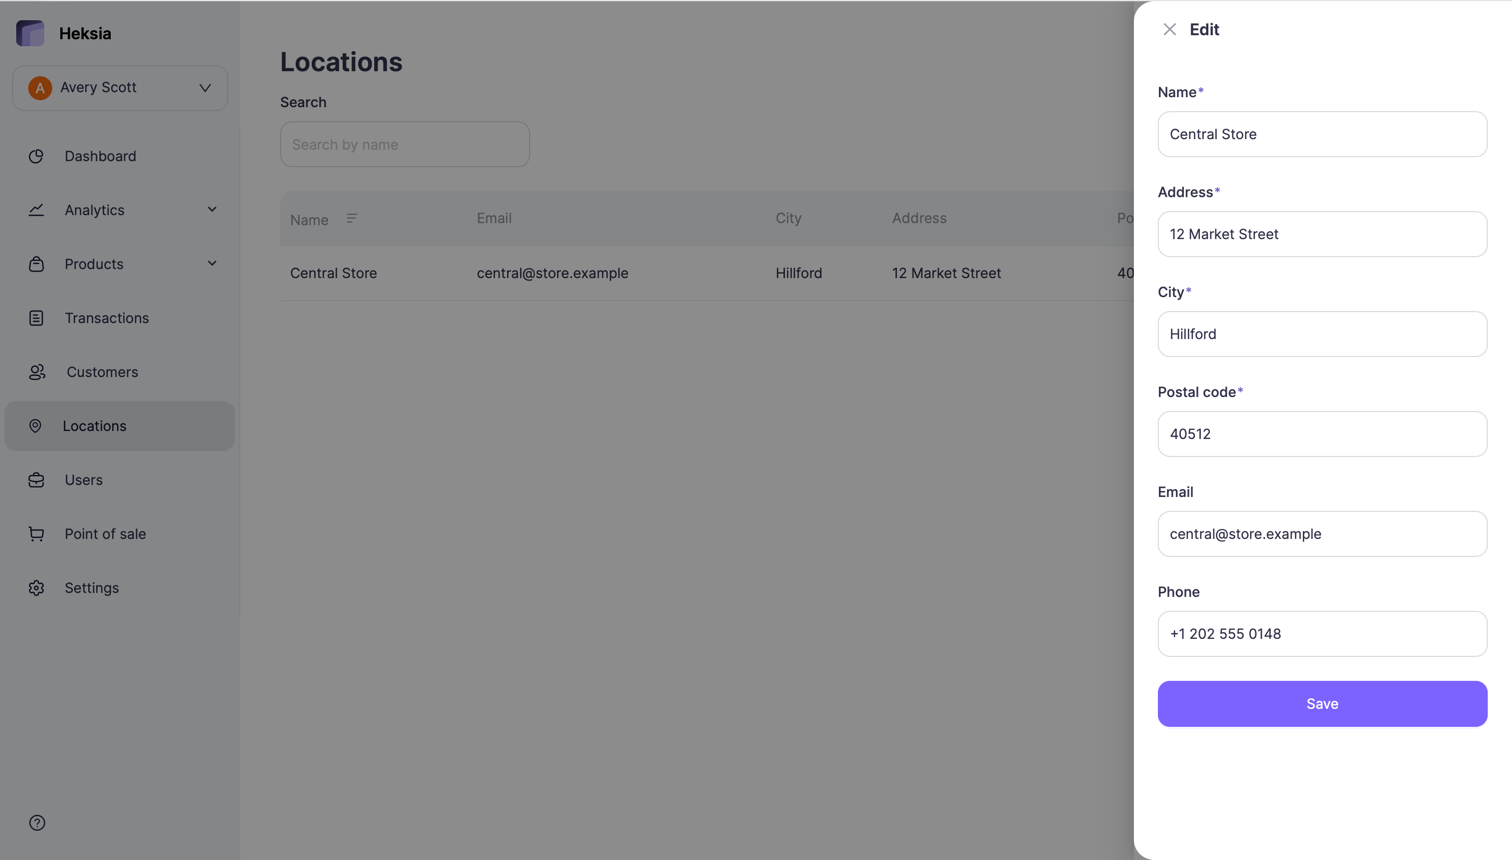Click into the Postal code field
The width and height of the screenshot is (1512, 860).
point(1322,434)
